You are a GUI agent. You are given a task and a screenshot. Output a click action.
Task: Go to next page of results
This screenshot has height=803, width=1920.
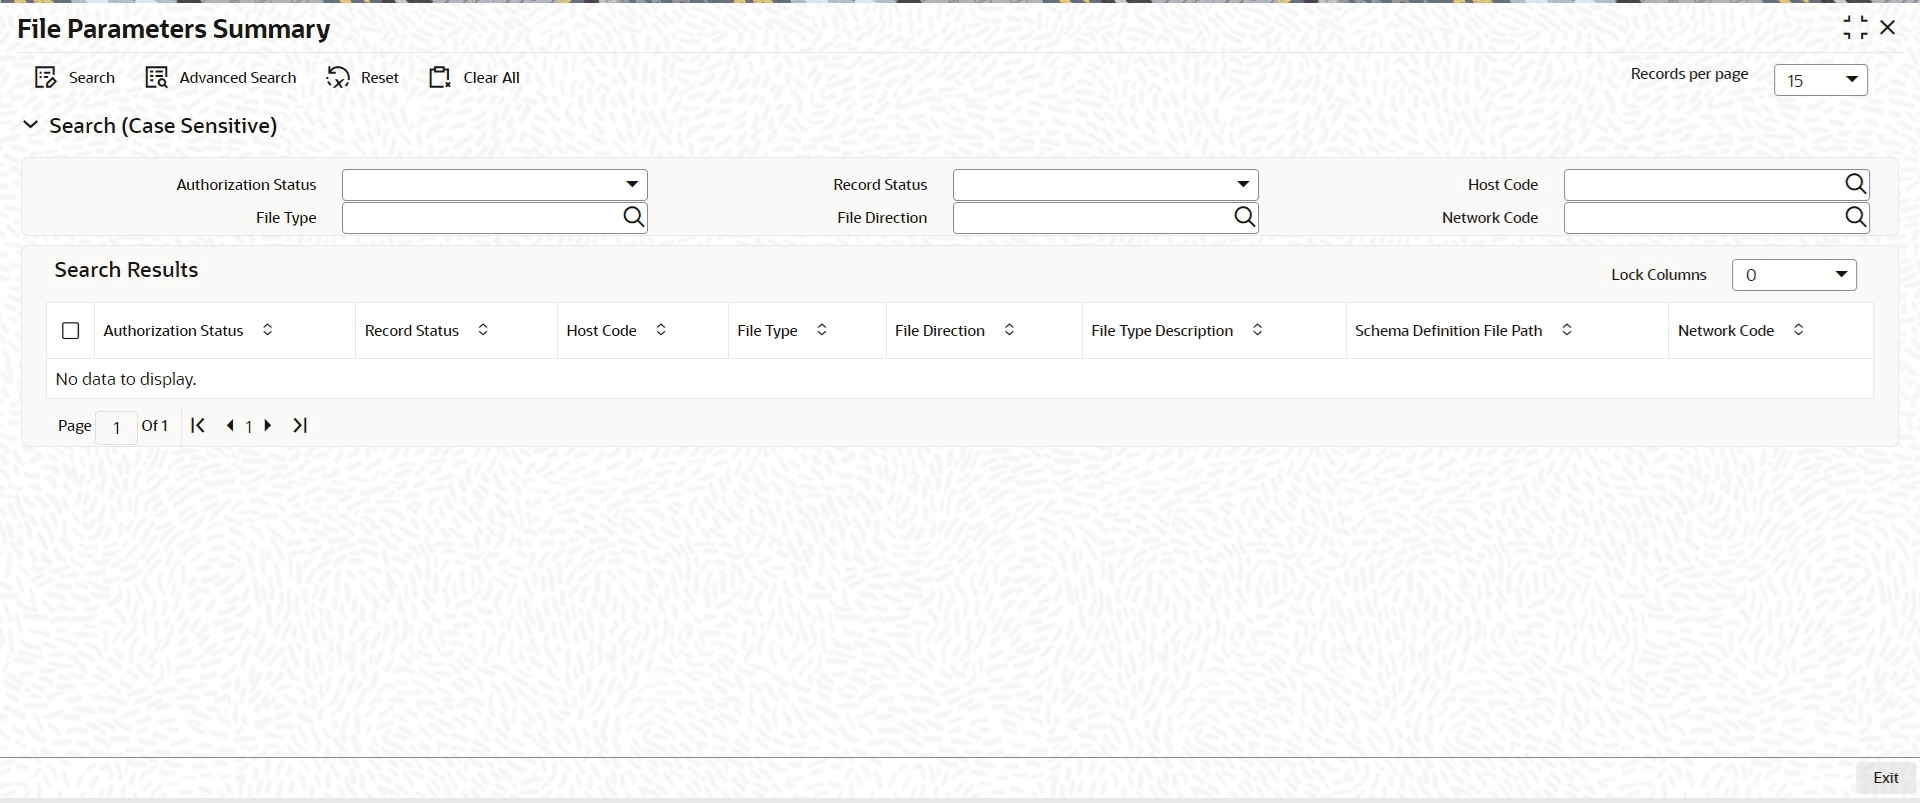[268, 426]
